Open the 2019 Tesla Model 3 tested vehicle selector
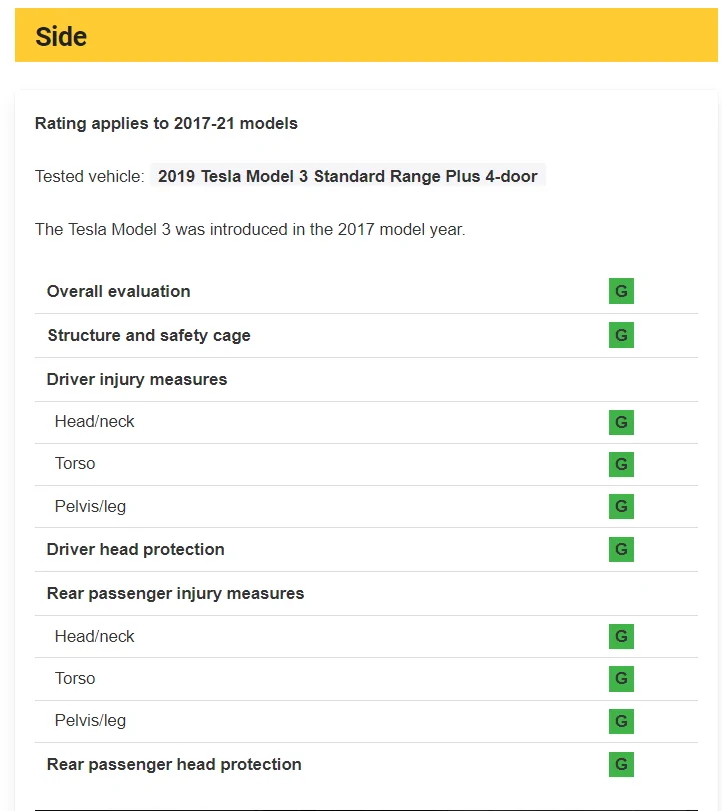This screenshot has height=811, width=722. pos(348,176)
